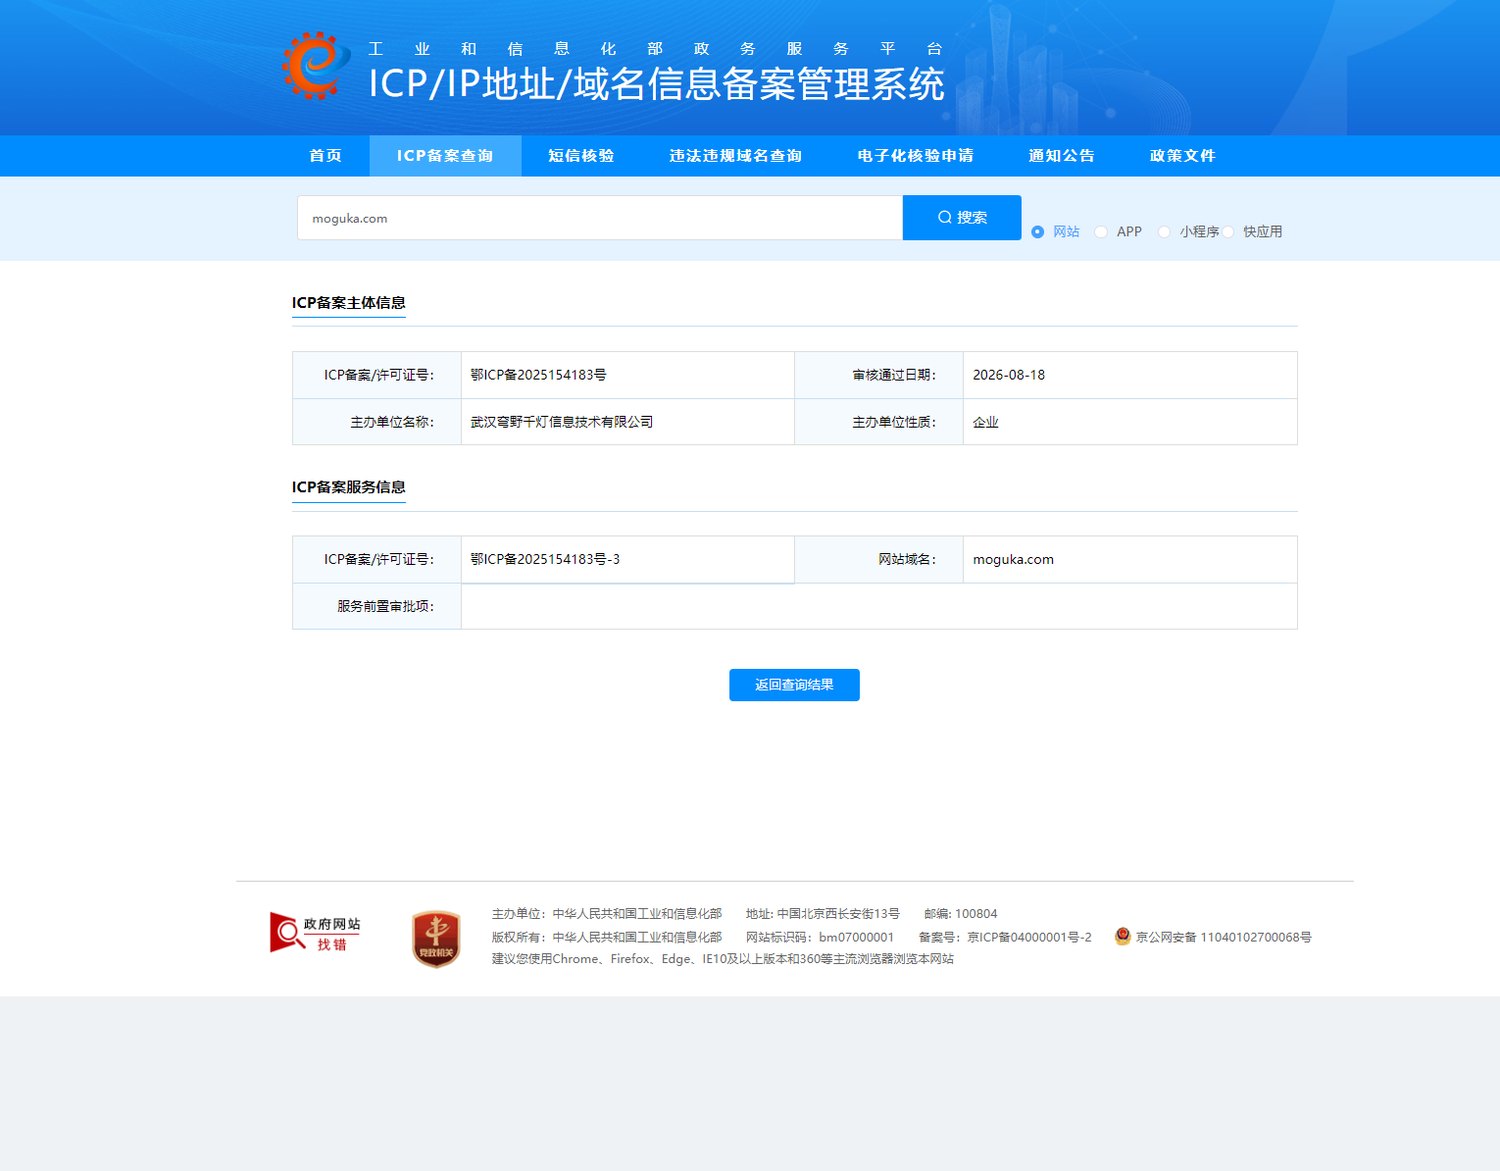1500x1171 pixels.
Task: Click the 返回查询结果 button
Action: (x=794, y=685)
